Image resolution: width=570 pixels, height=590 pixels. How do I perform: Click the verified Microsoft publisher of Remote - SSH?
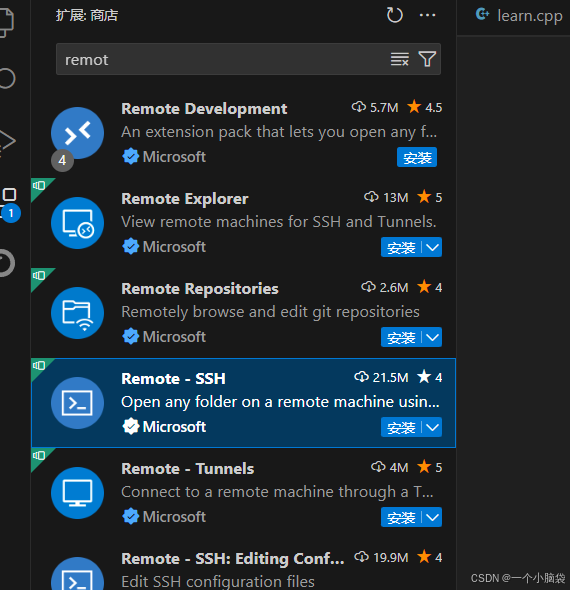point(164,427)
